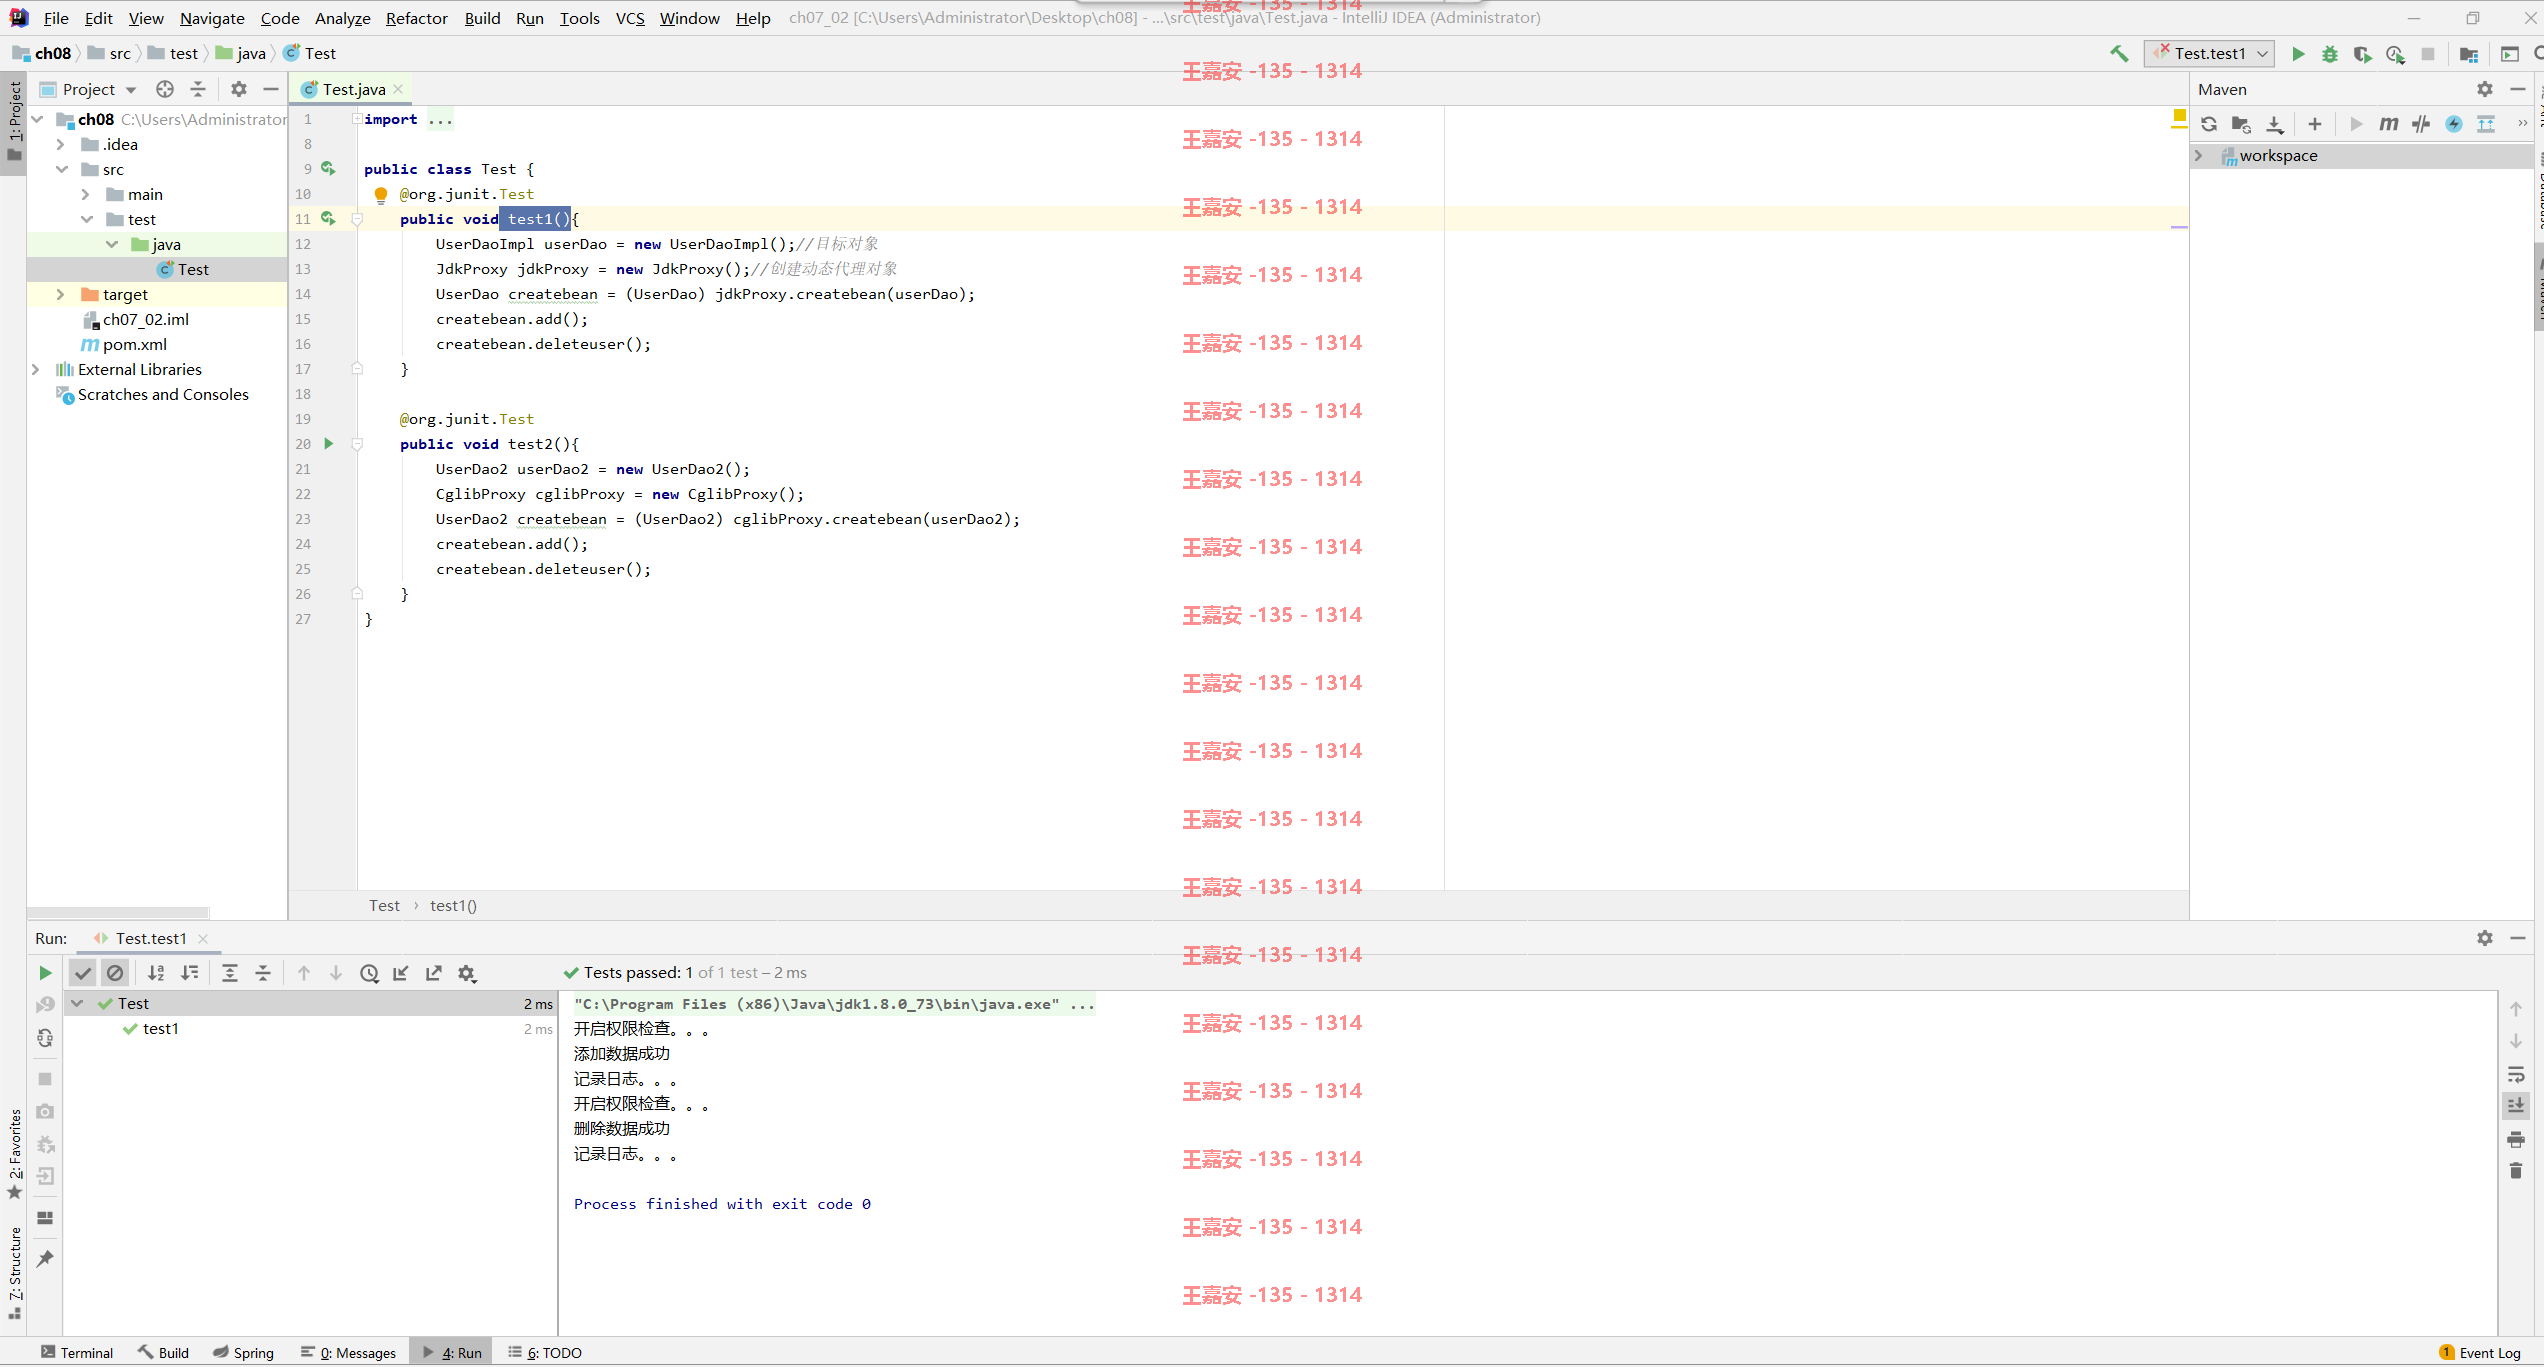Image resolution: width=2544 pixels, height=1367 pixels.
Task: Expand External Libraries node
Action: coord(35,369)
